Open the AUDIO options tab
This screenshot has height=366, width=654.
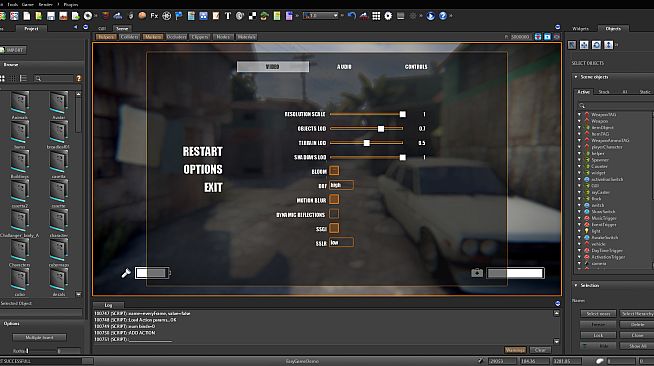pos(344,67)
